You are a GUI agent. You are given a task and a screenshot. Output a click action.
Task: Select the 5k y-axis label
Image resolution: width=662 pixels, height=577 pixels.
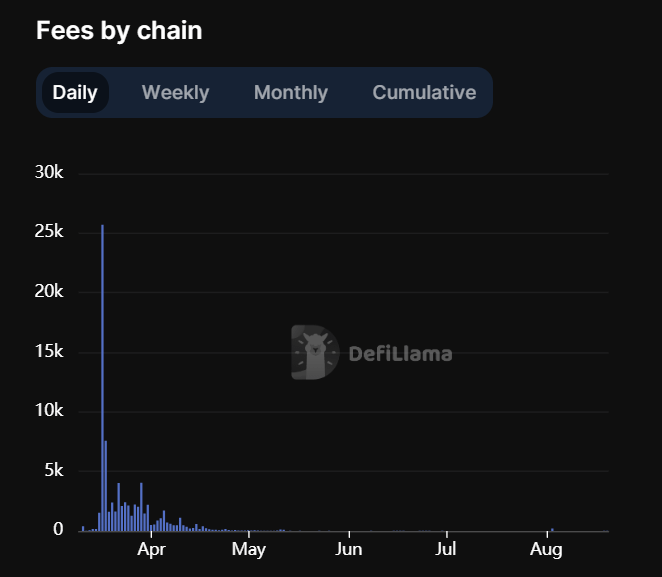53,470
